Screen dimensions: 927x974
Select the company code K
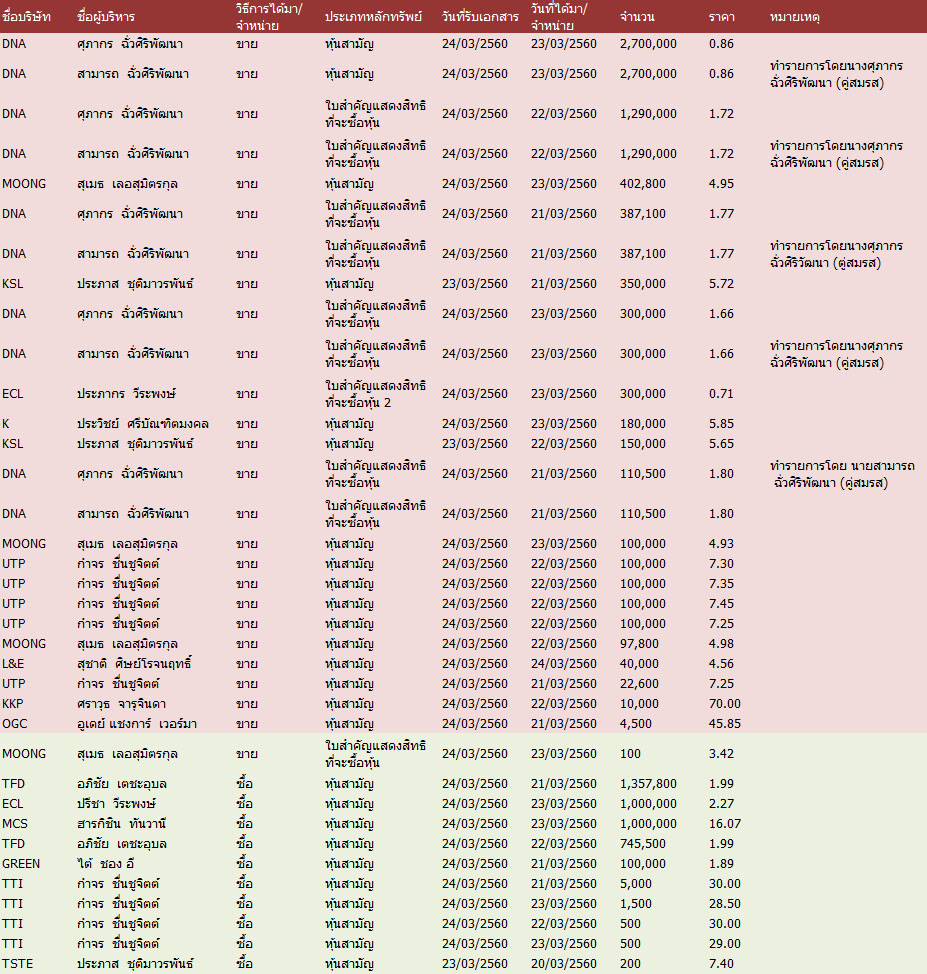click(x=6, y=424)
